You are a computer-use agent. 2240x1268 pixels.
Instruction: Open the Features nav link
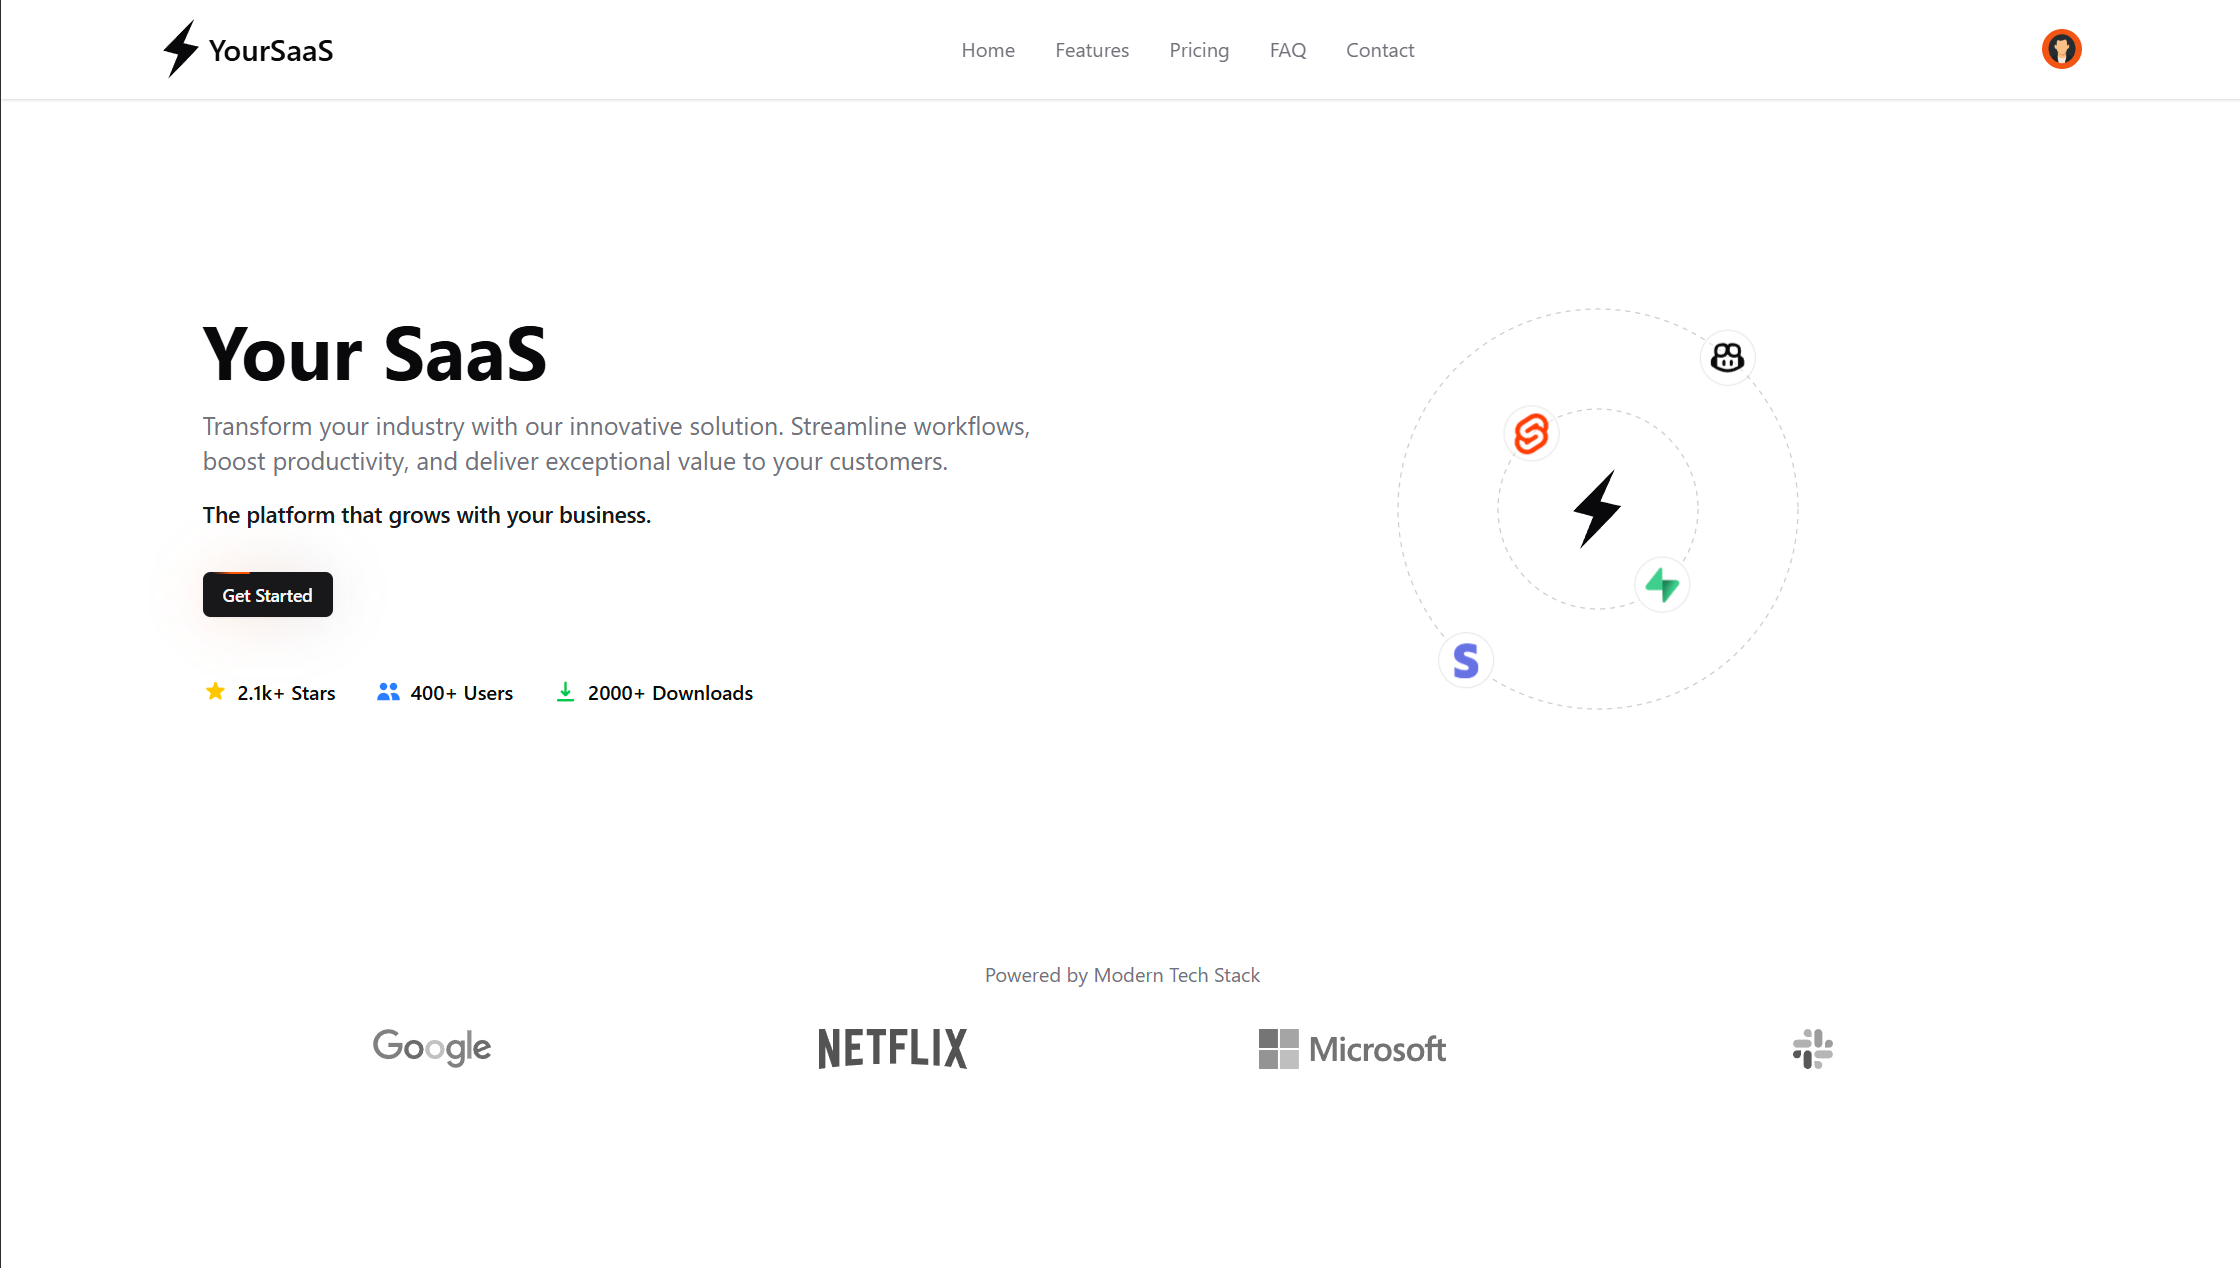tap(1092, 50)
